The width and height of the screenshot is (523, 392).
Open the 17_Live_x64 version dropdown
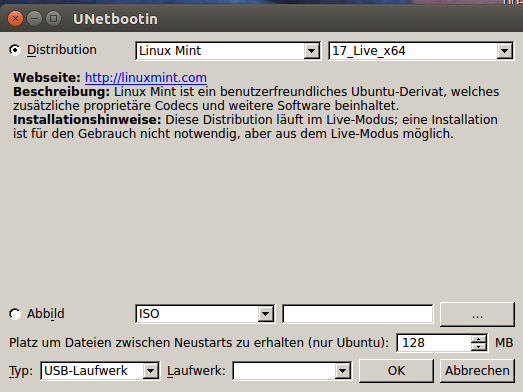421,51
